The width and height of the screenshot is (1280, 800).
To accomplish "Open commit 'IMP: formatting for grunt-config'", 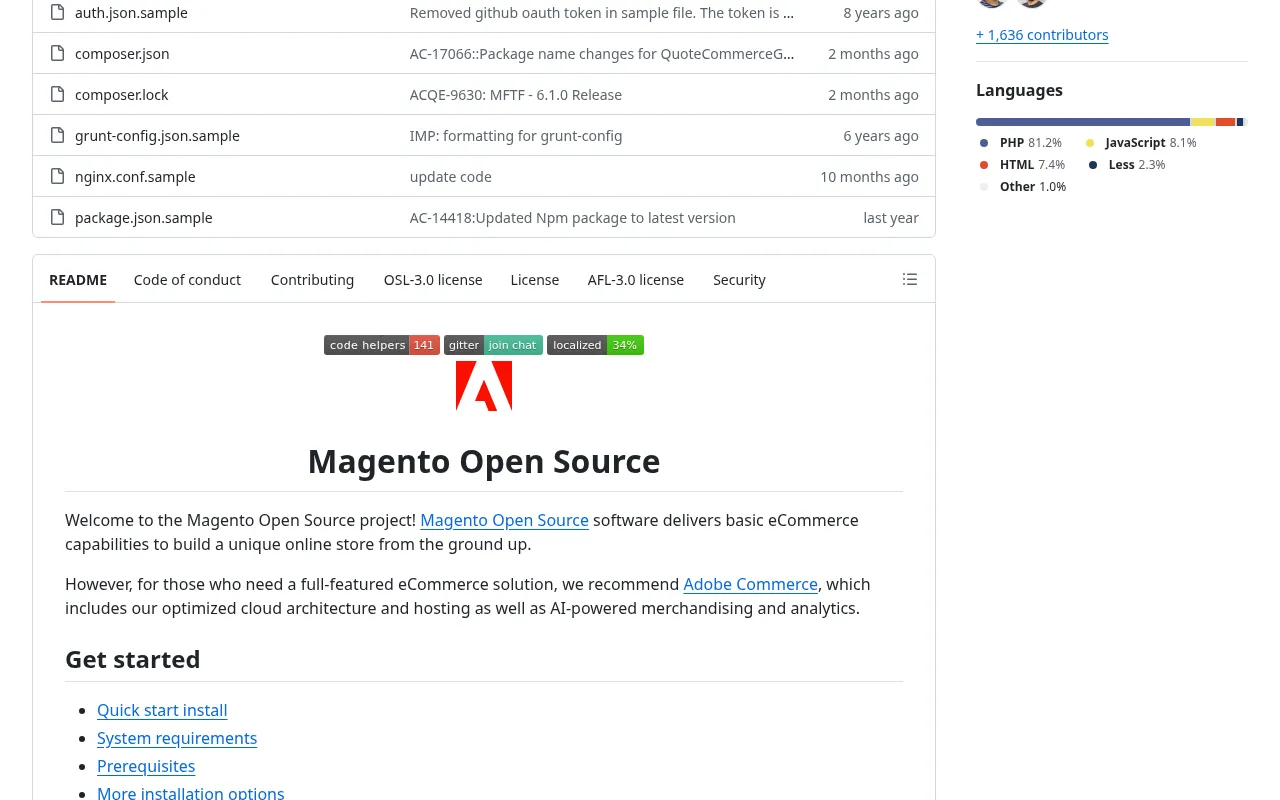I will 516,136.
